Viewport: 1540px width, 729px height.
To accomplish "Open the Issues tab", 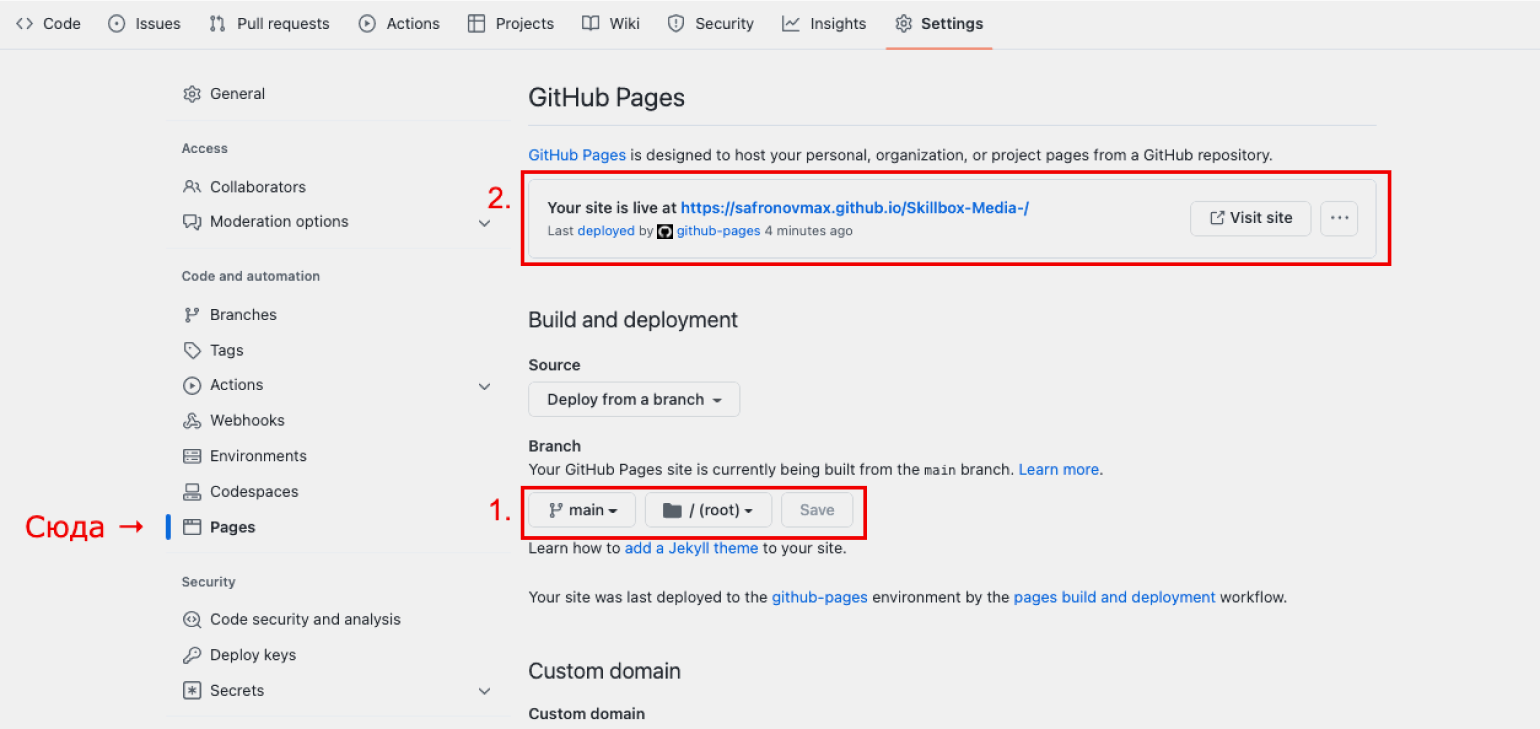I will (144, 23).
